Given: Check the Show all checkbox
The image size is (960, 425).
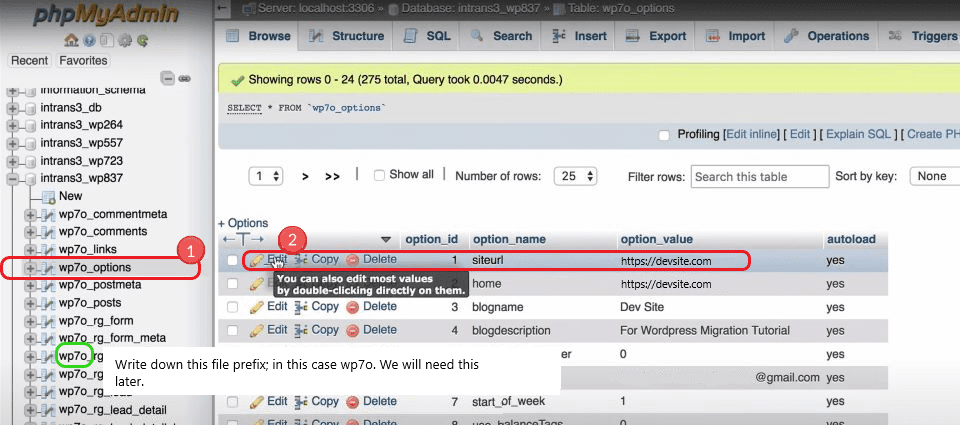Looking at the screenshot, I should (x=379, y=175).
